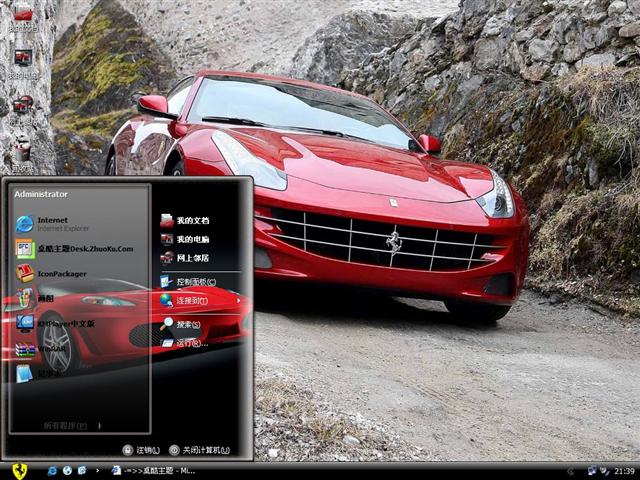This screenshot has width=640, height=480.
Task: Open 我的文档 in the Start menu
Action: point(185,220)
